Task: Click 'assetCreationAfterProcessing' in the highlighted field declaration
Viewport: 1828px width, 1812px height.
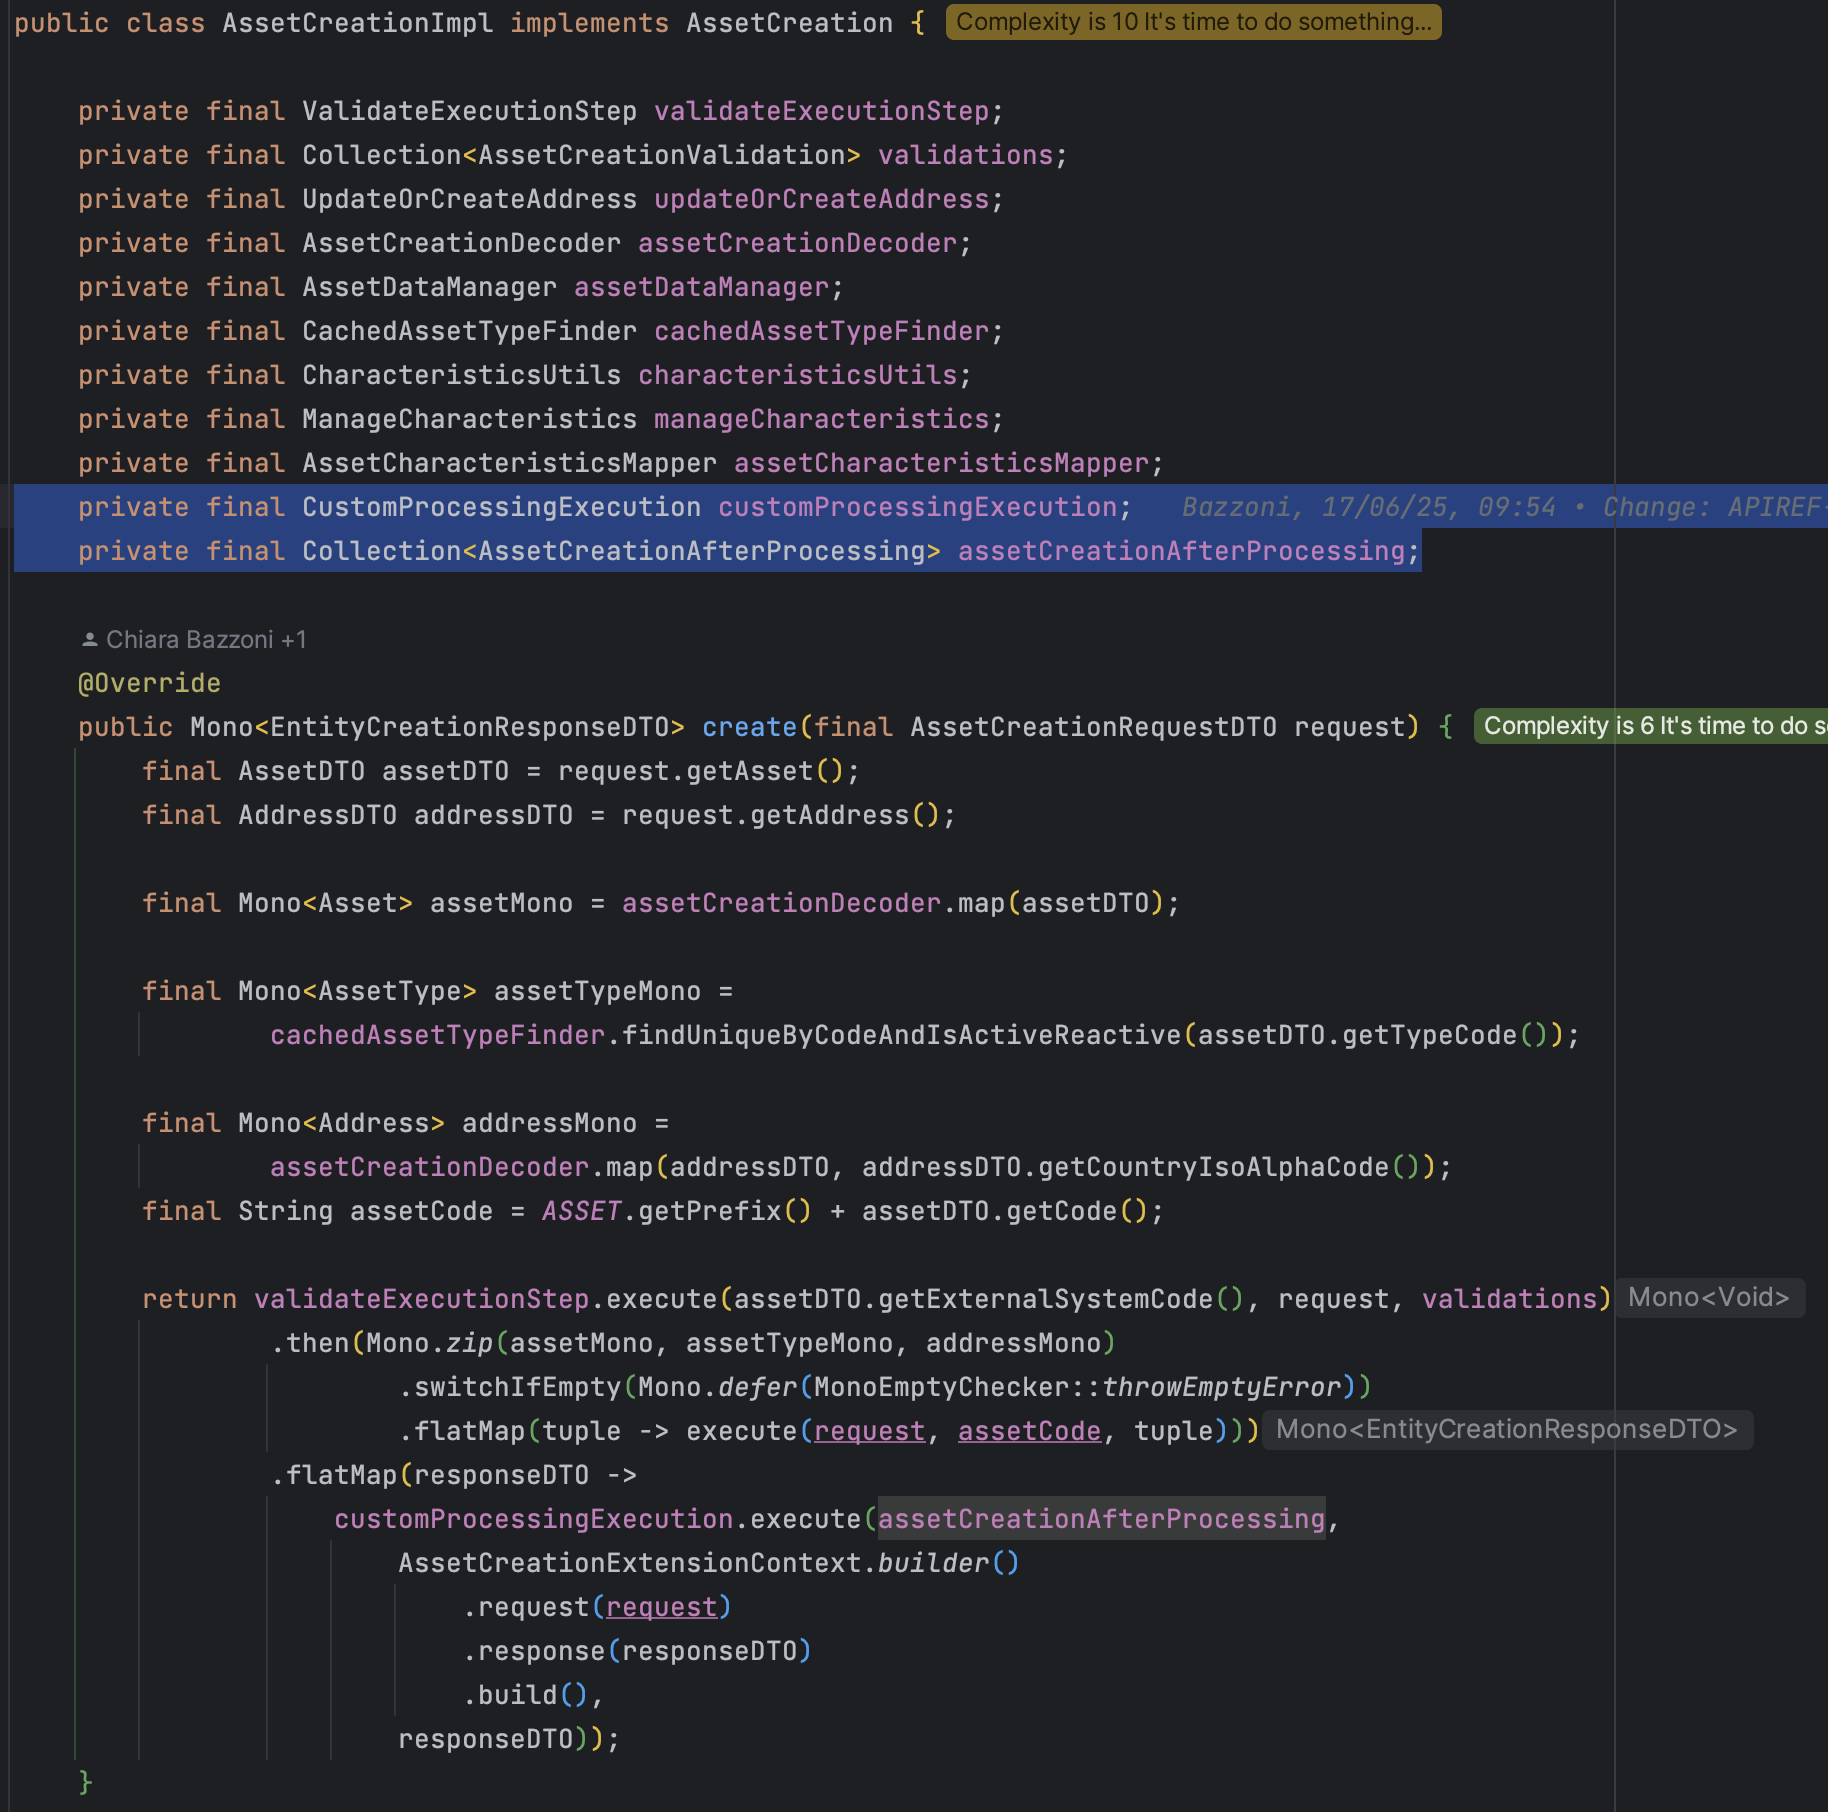Action: (x=1181, y=551)
